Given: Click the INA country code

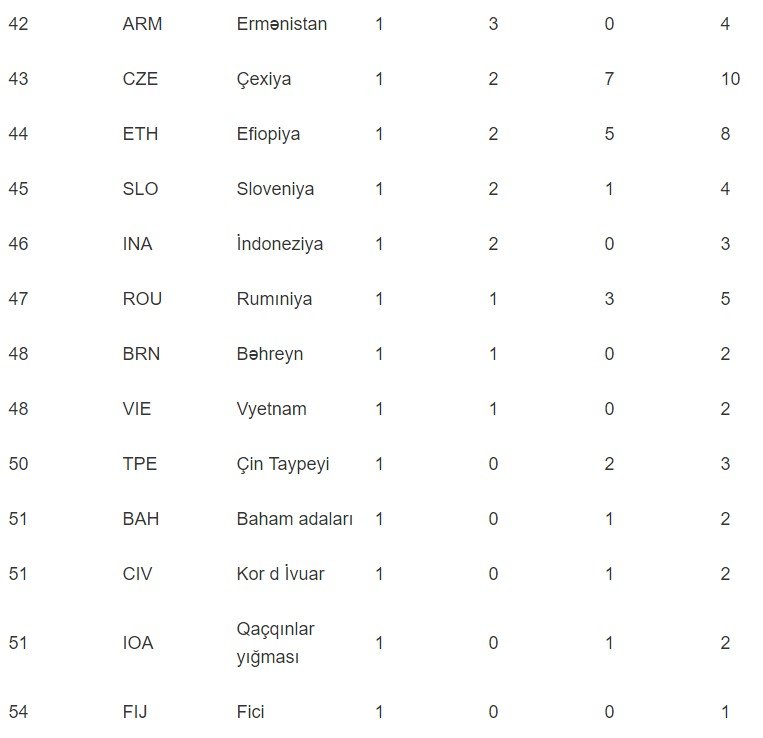Looking at the screenshot, I should (x=137, y=244).
